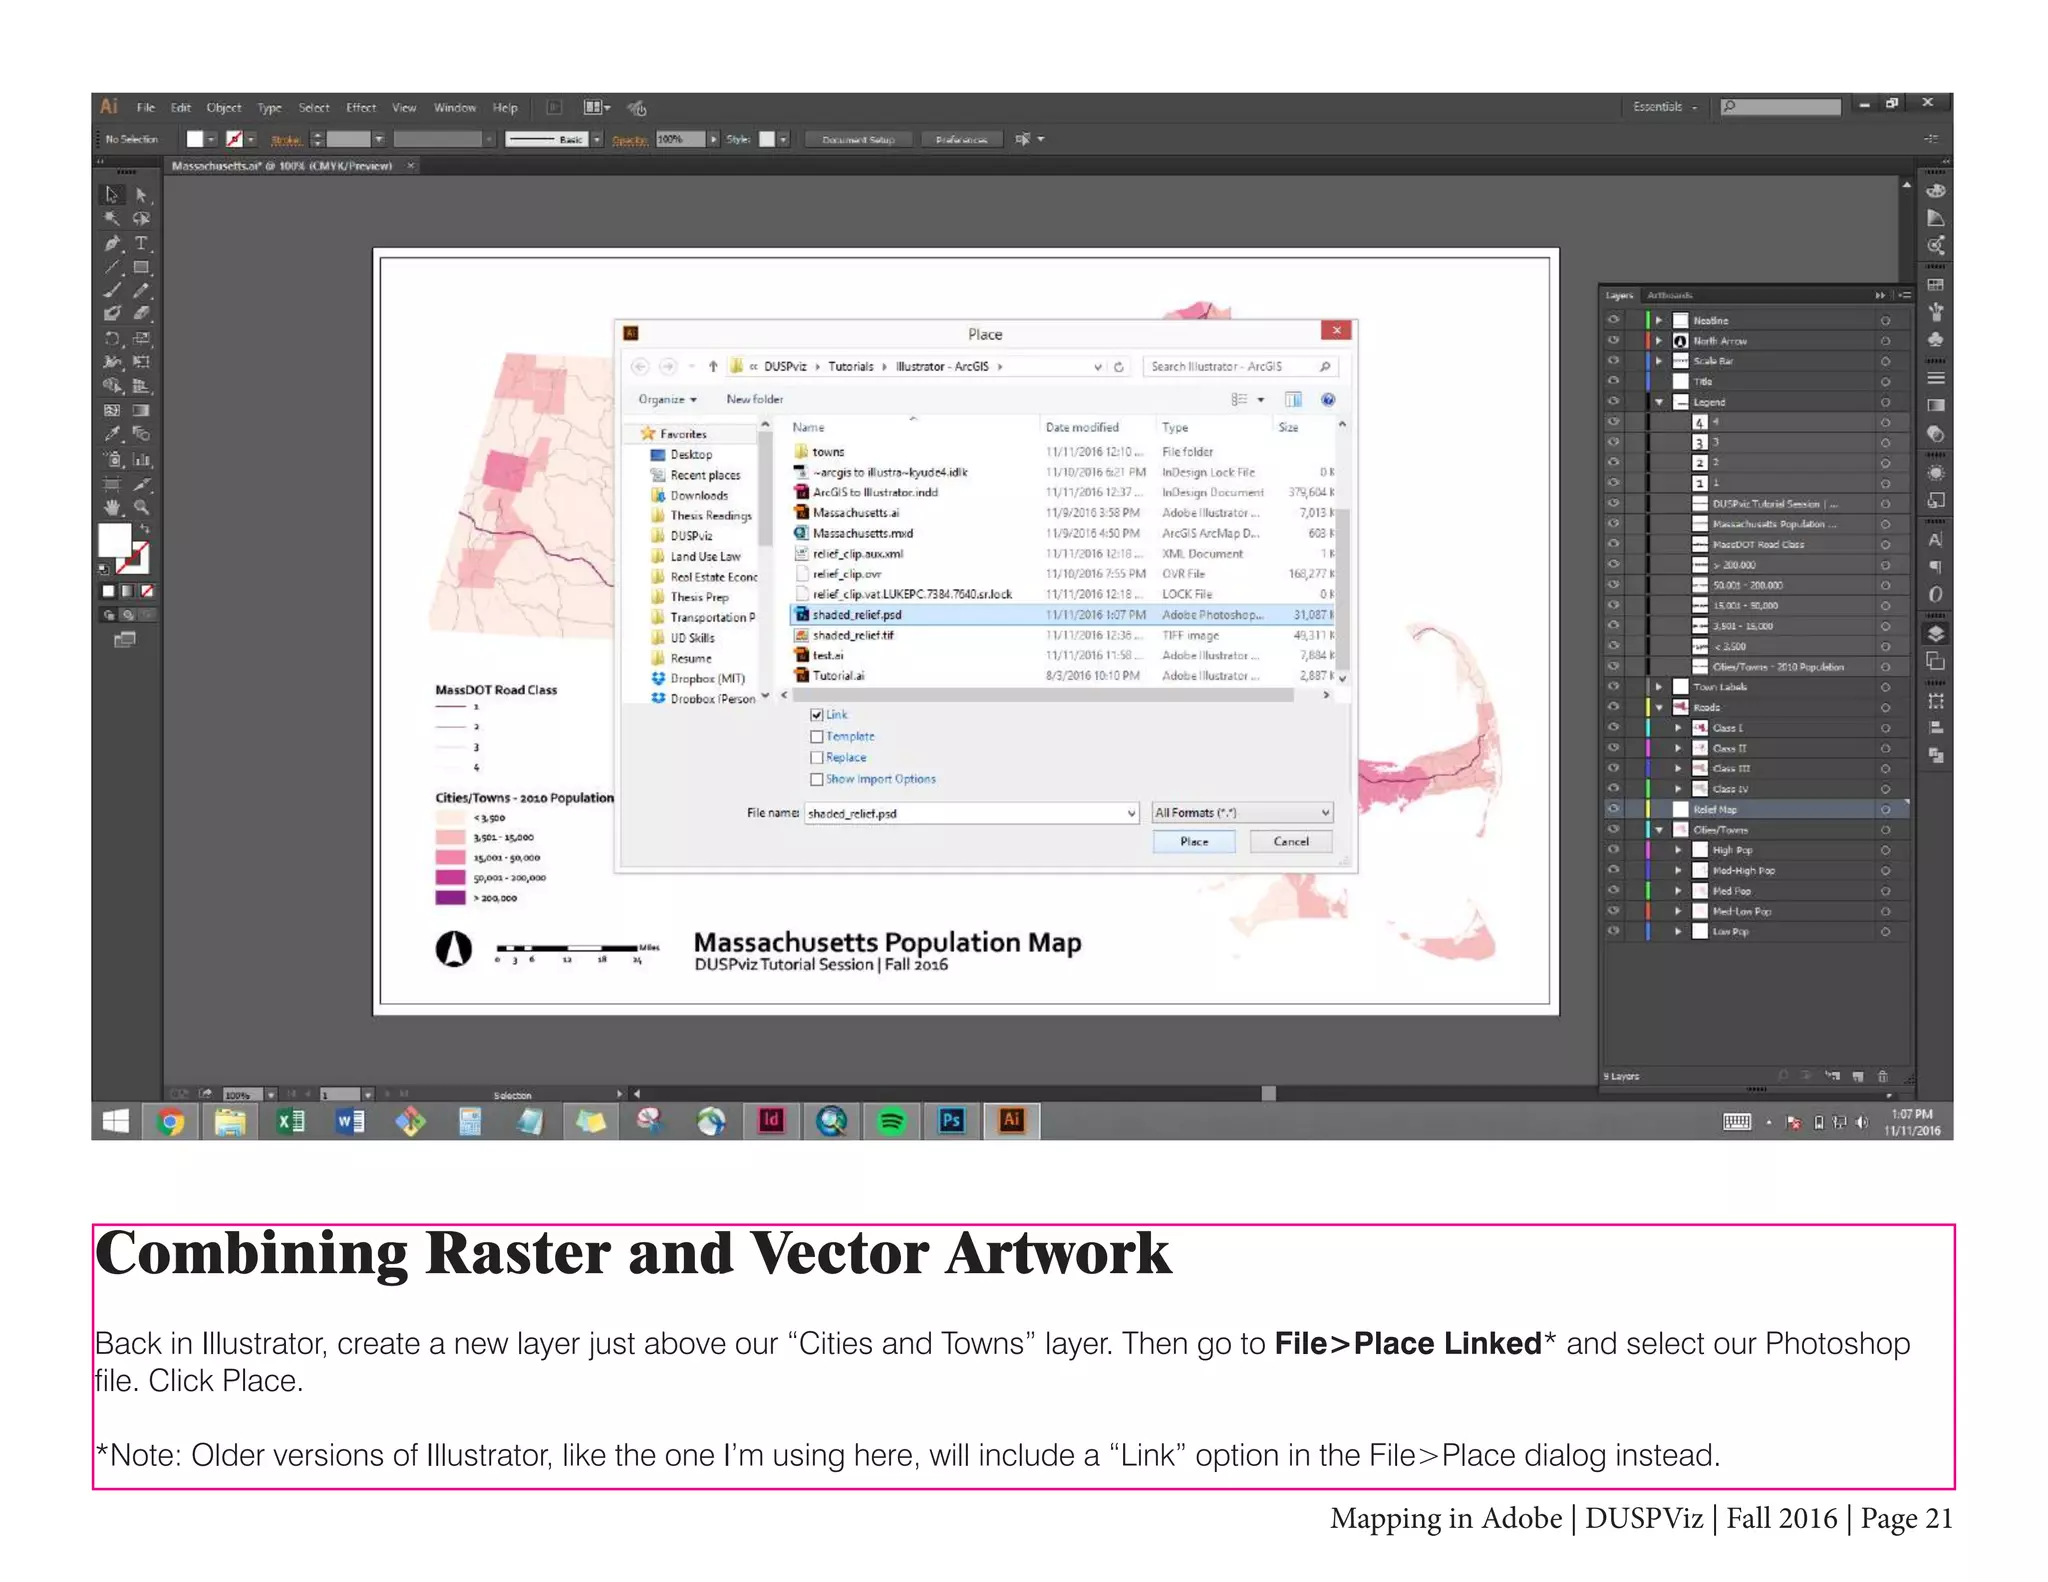The height and width of the screenshot is (1582, 2048).
Task: Open the Help menu
Action: (506, 108)
